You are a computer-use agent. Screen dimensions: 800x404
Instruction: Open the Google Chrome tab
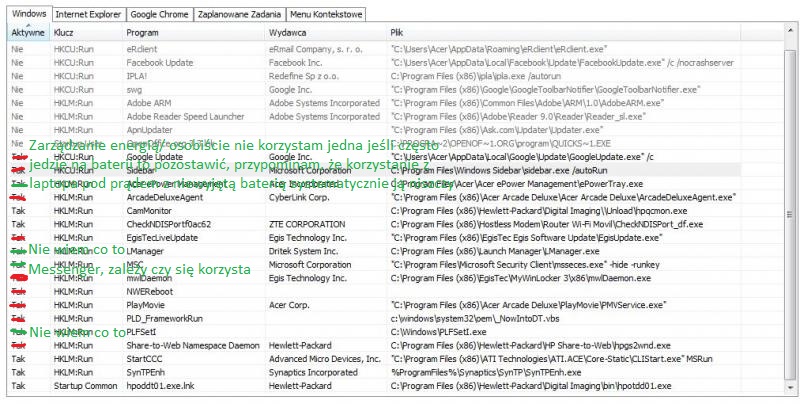pos(157,16)
